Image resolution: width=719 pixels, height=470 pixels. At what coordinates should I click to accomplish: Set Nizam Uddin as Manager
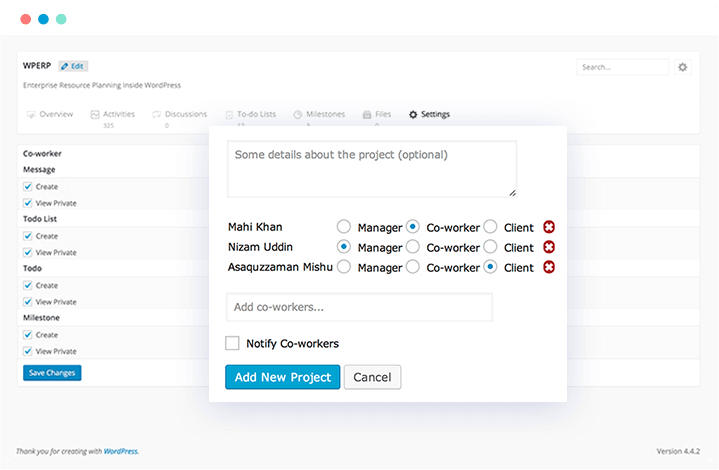tap(343, 247)
